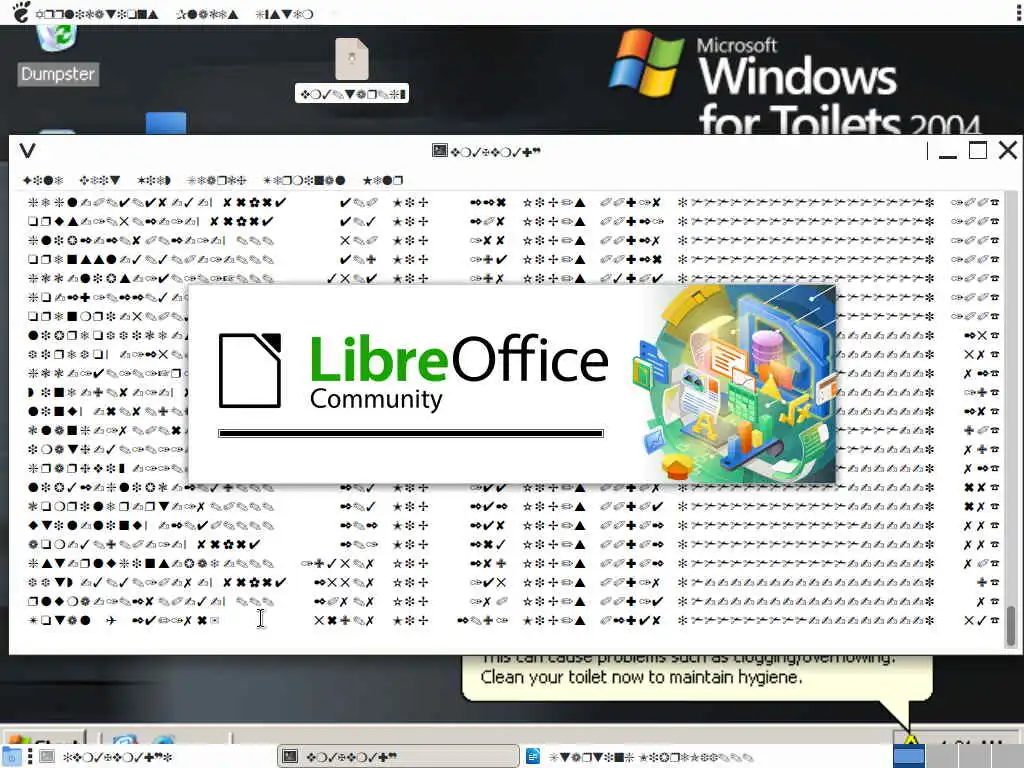Screen dimensions: 1024x768
Task: Click the terminal's vertical scrollbar thumb
Action: pyautogui.click(x=1011, y=625)
